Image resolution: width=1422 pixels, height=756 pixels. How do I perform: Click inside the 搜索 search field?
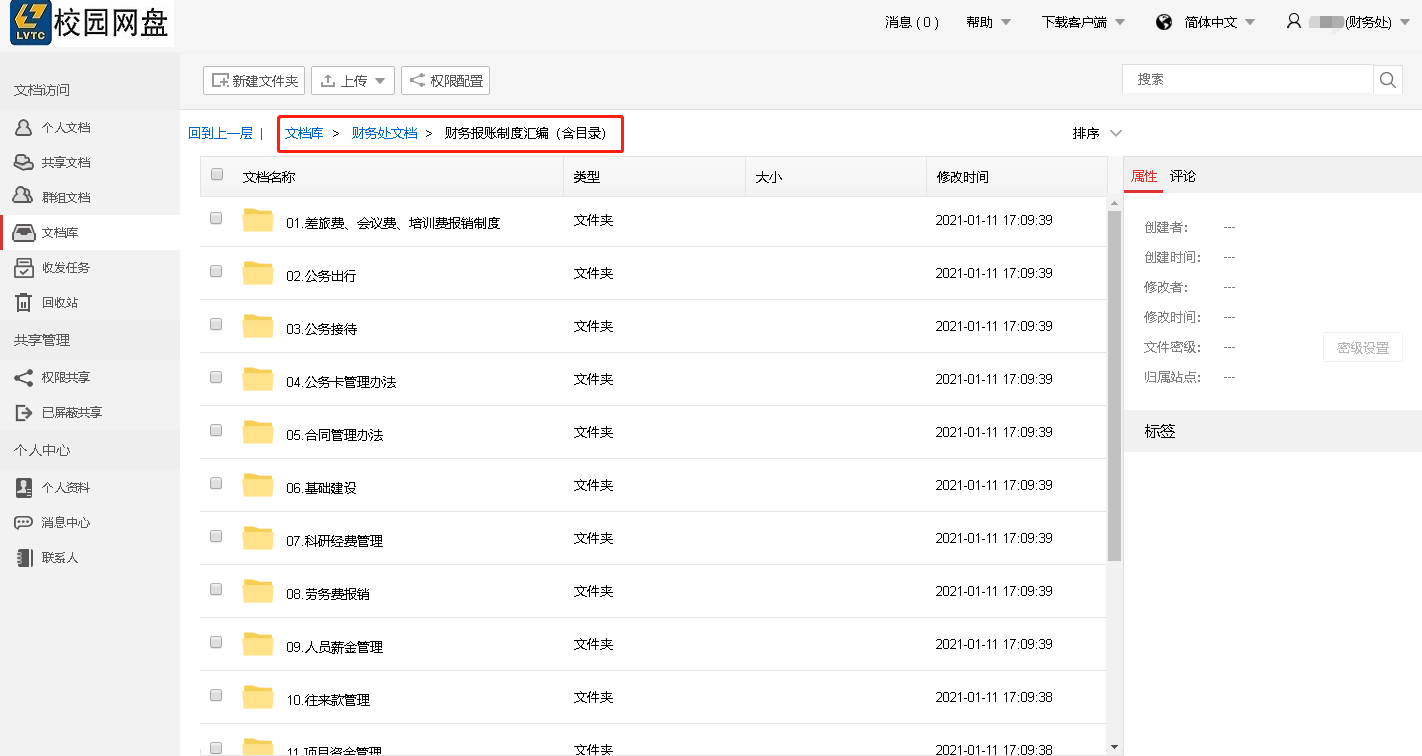tap(1248, 80)
